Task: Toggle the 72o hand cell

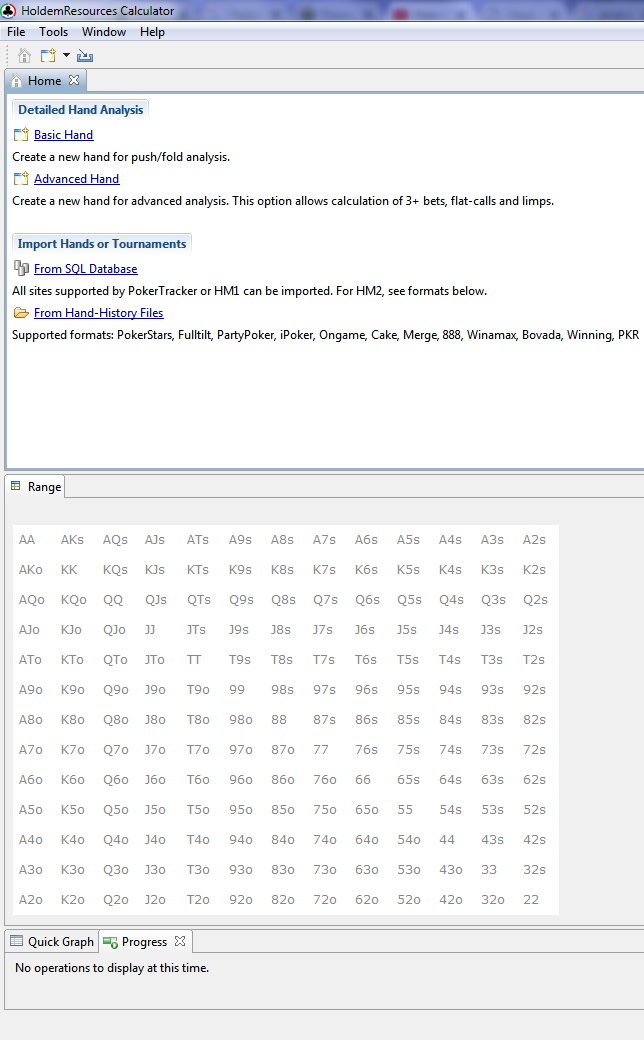Action: click(x=325, y=900)
